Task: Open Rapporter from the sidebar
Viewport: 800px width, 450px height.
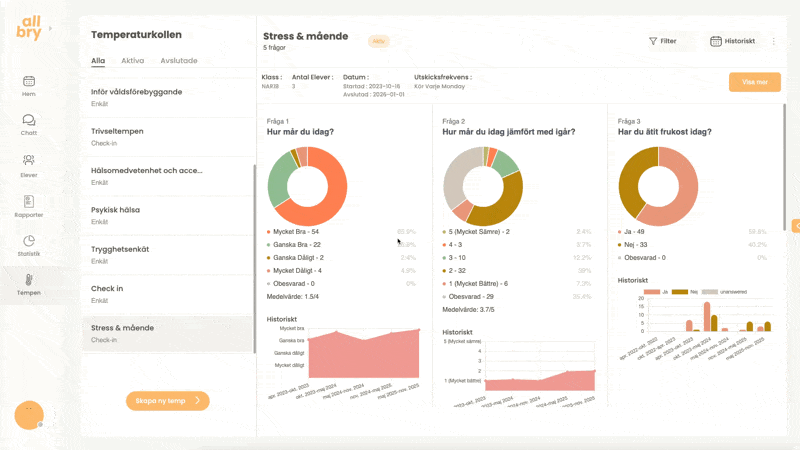Action: (29, 205)
